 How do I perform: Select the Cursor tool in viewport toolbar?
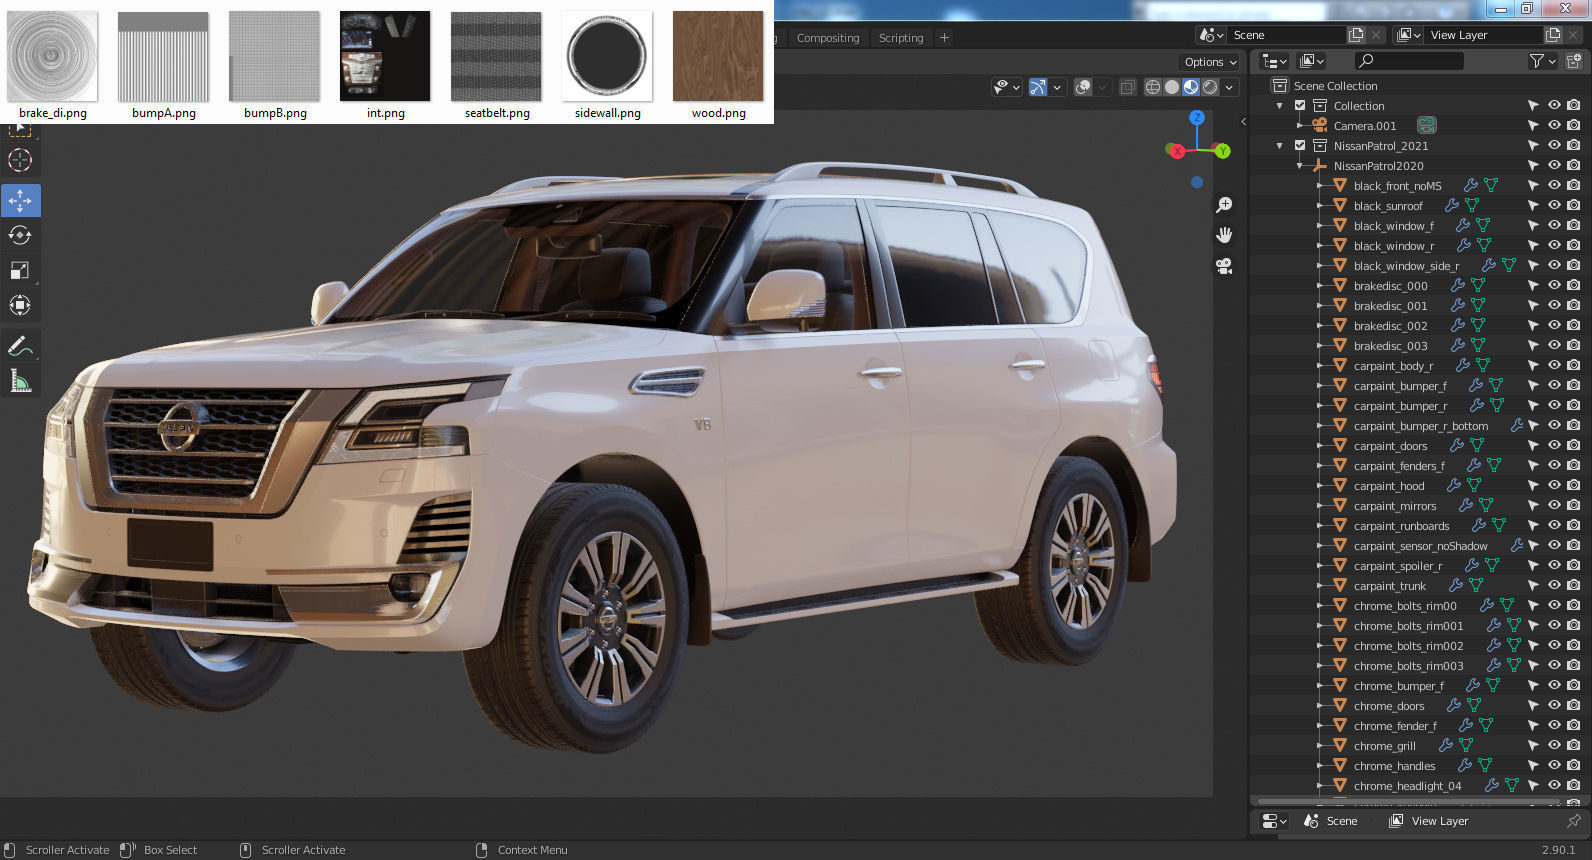click(20, 160)
